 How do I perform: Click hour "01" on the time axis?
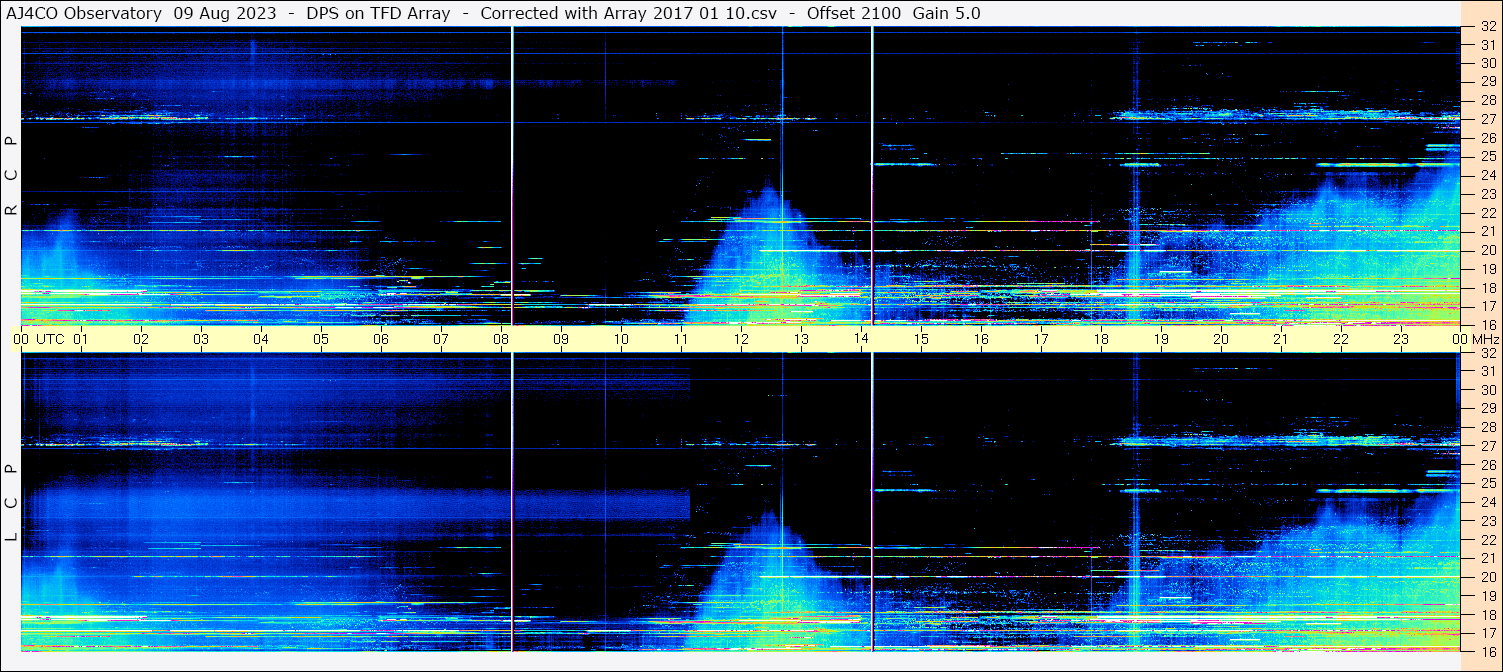tap(81, 339)
